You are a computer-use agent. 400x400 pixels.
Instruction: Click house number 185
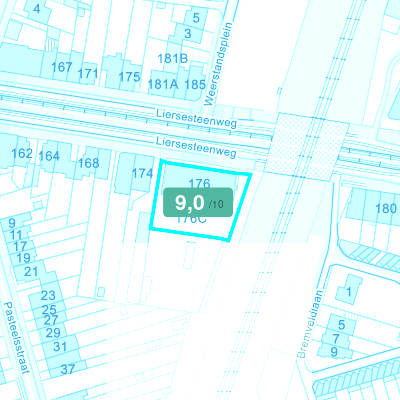(195, 84)
